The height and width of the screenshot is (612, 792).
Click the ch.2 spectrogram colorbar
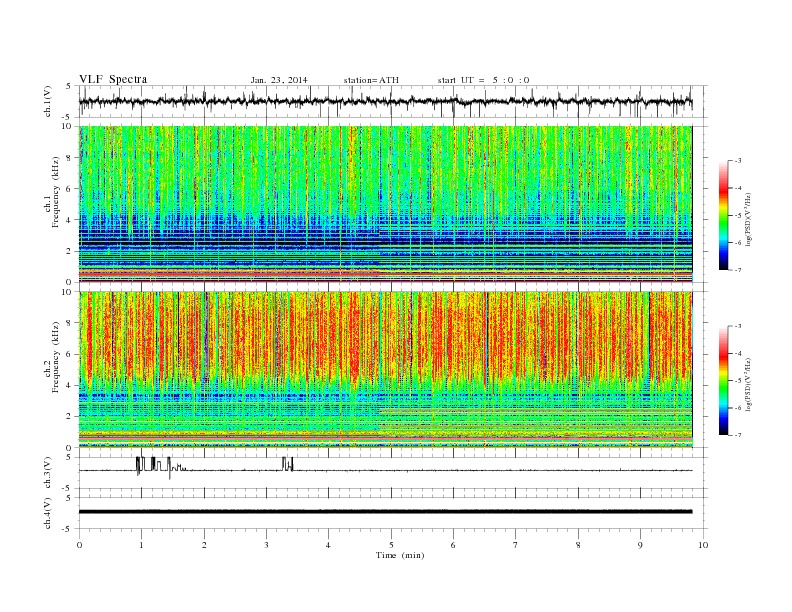723,380
